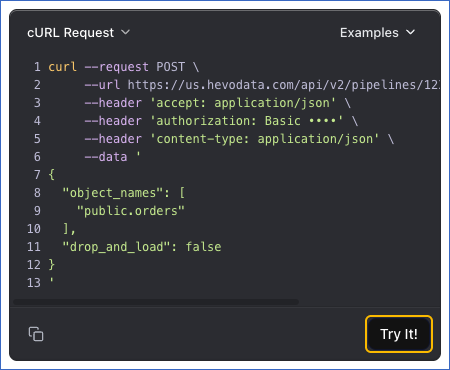Image resolution: width=450 pixels, height=370 pixels.
Task: Copy the cURL request to clipboard
Action: pyautogui.click(x=36, y=334)
